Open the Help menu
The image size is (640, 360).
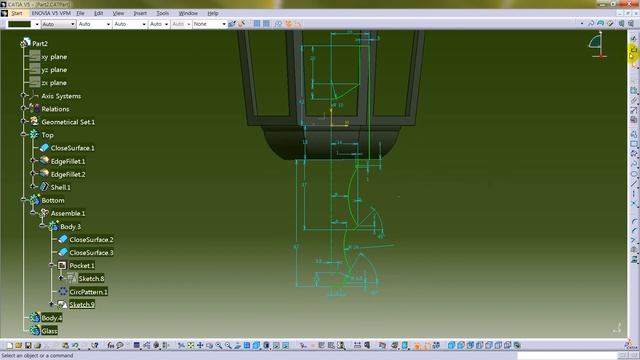213,13
